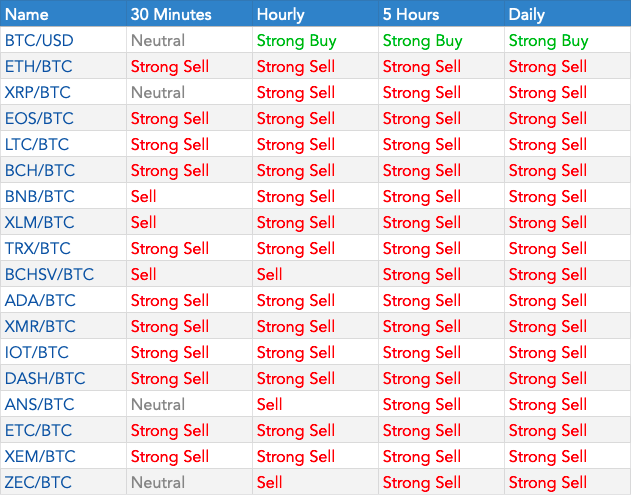Click the BCH/BTC pair name
The width and height of the screenshot is (631, 495).
click(x=39, y=171)
